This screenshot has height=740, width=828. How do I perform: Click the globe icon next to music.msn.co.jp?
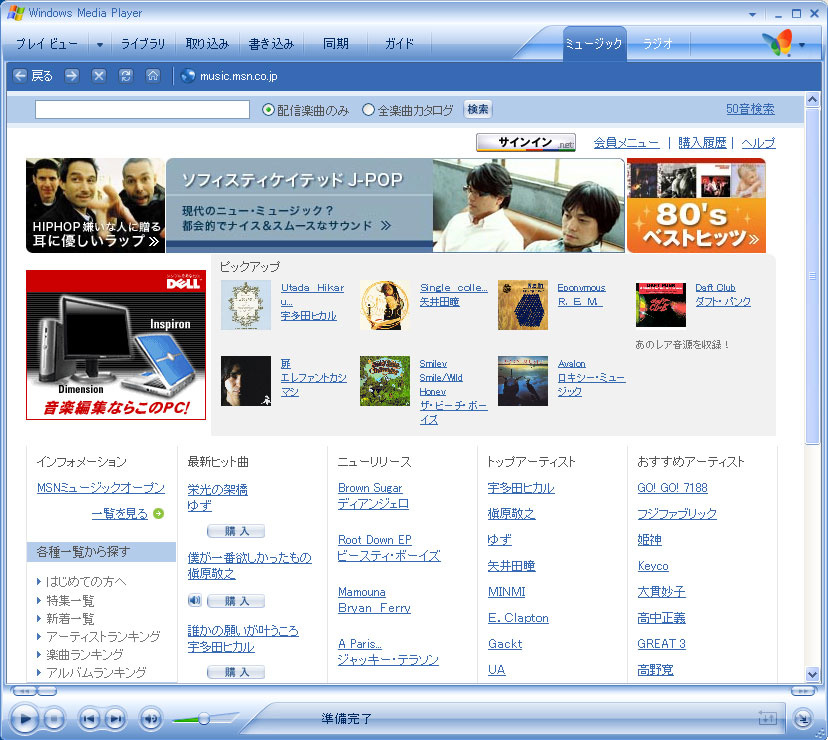pyautogui.click(x=188, y=76)
